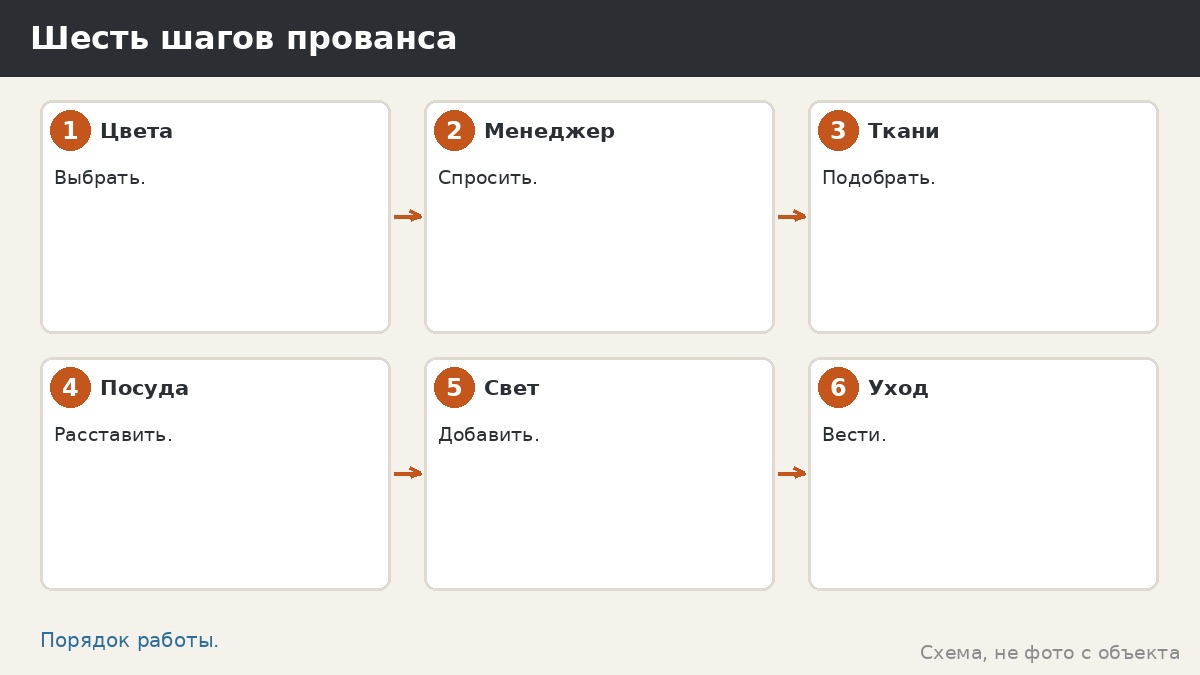Screen dimensions: 1200x675
Task: Click the arrow between Менеджер and Ткани cards
Action: click(x=792, y=216)
